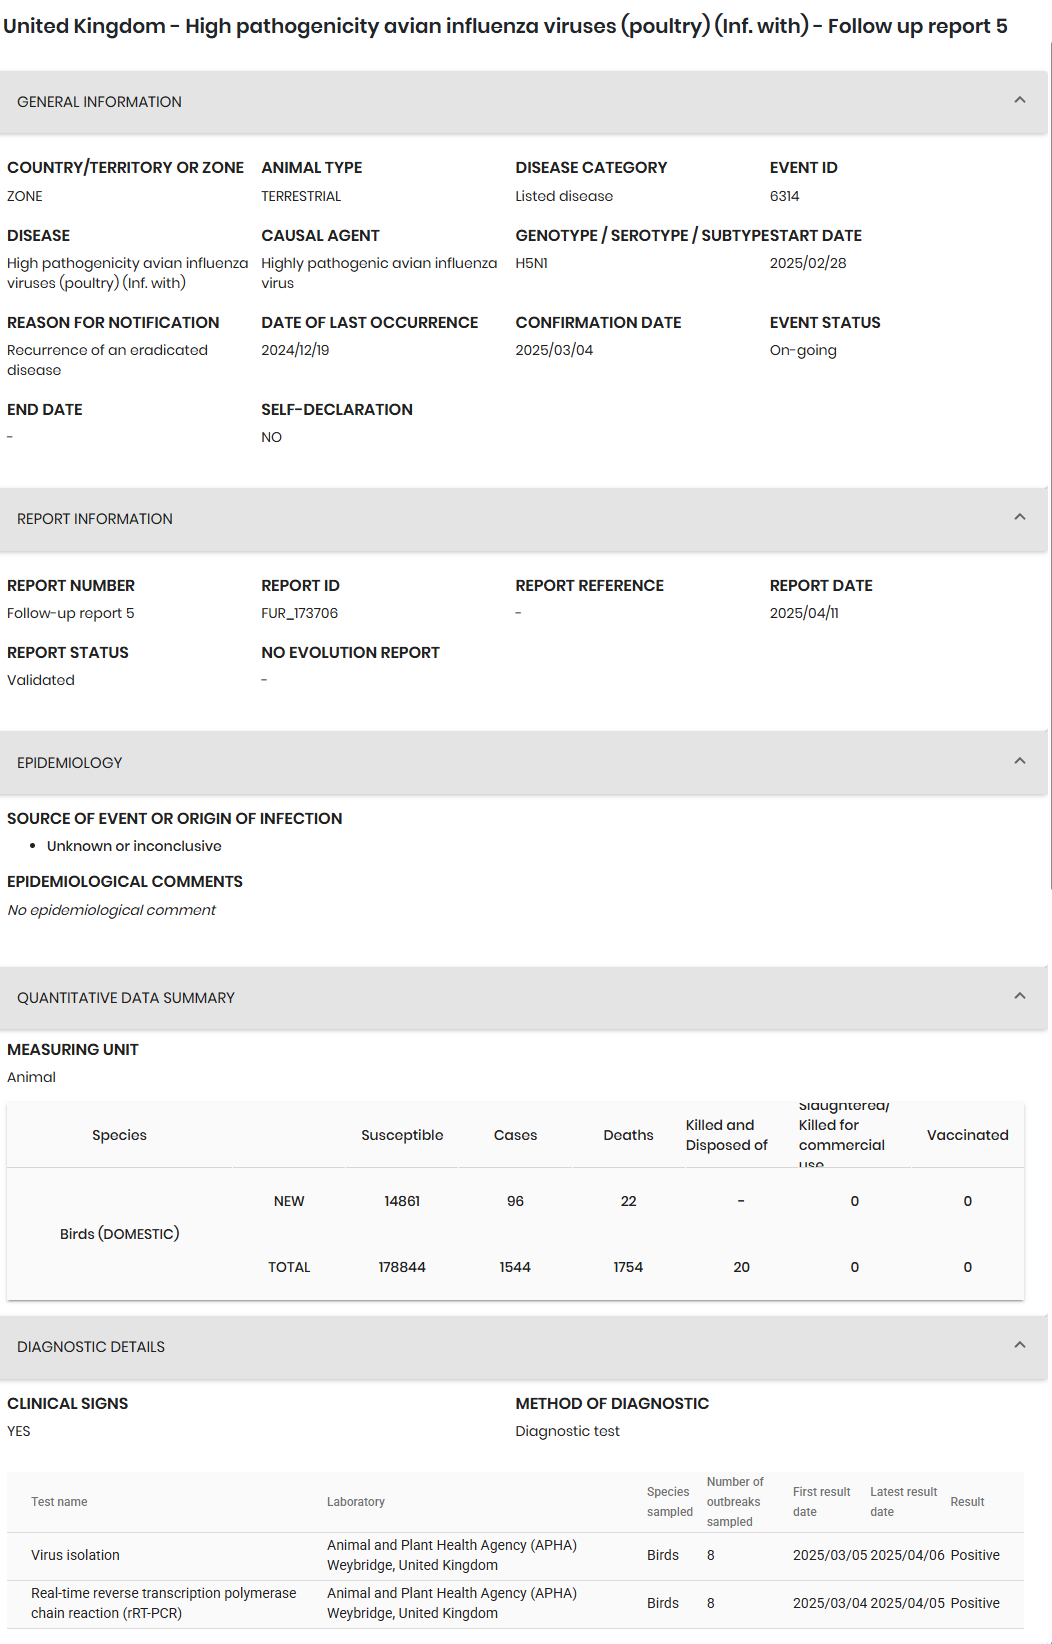
Task: Collapse the General Information section chevron
Action: pos(1020,100)
